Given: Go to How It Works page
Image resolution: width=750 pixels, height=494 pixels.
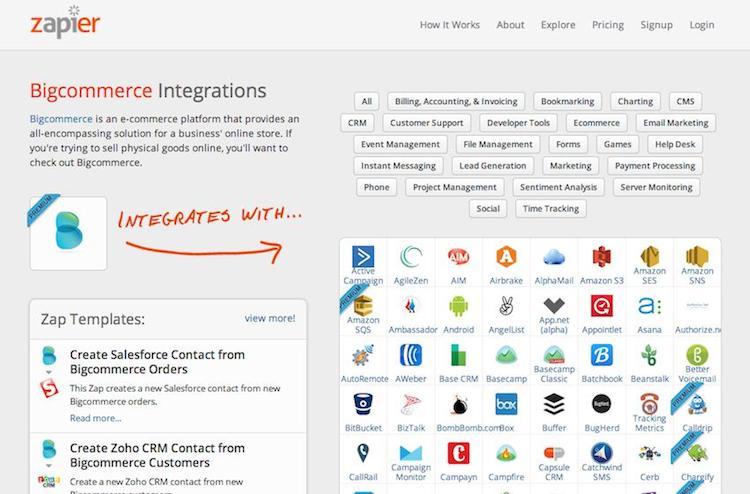Looking at the screenshot, I should [x=450, y=25].
